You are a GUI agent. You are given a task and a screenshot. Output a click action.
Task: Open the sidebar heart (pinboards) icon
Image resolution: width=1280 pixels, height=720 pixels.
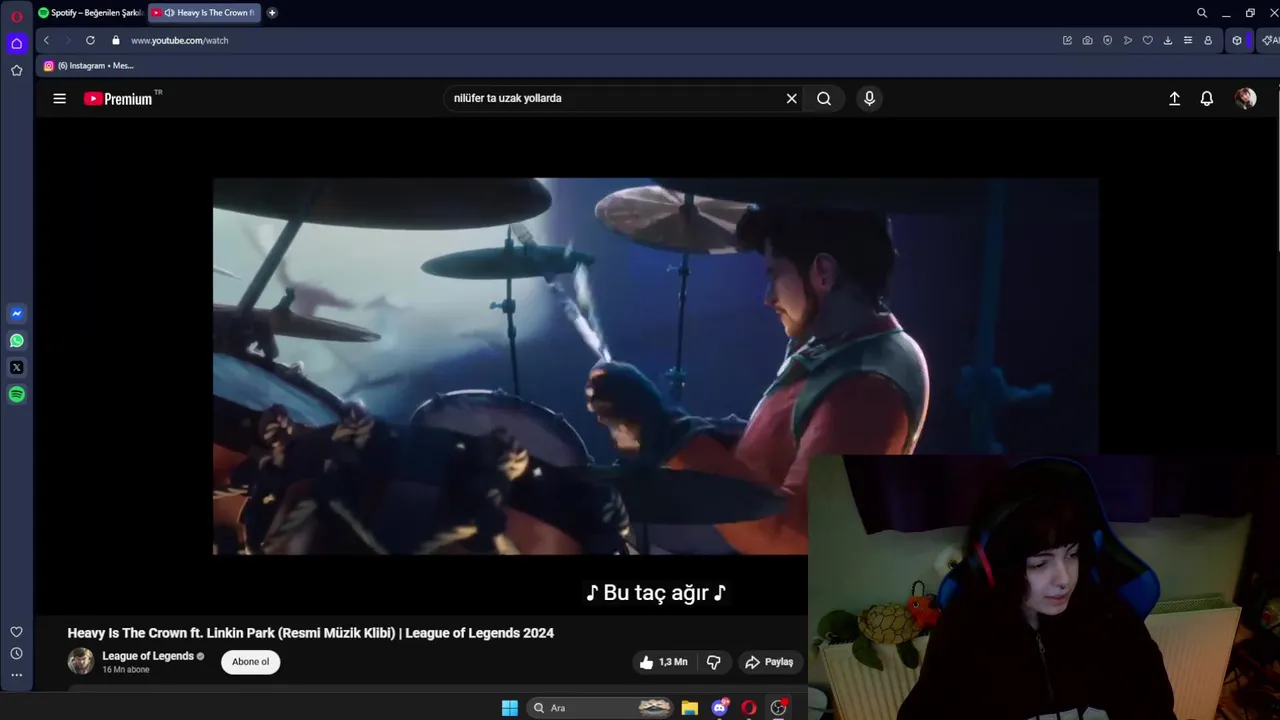pos(16,632)
